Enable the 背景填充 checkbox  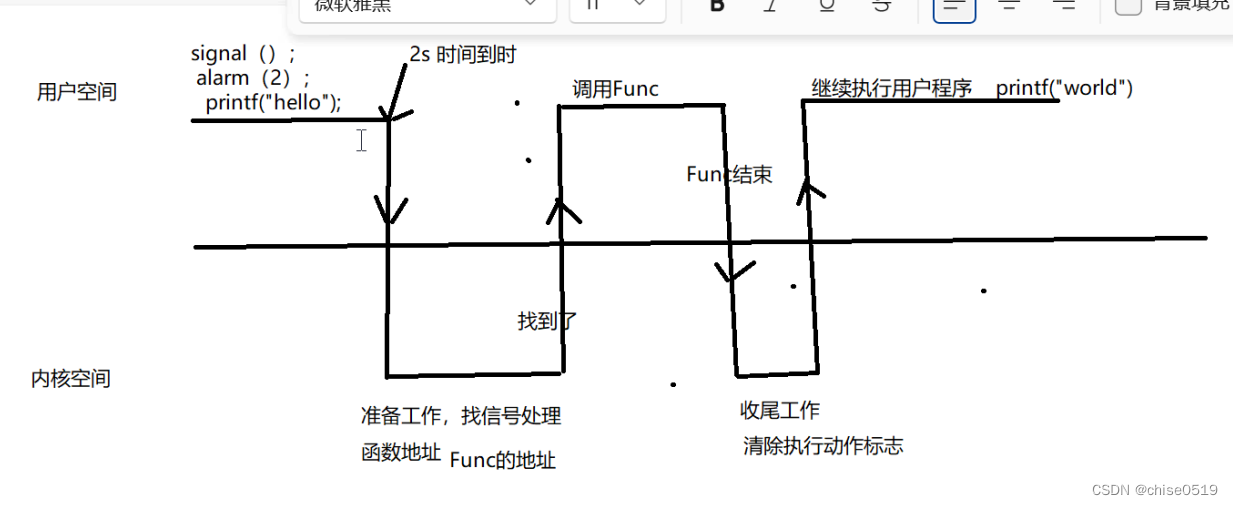coord(1128,5)
